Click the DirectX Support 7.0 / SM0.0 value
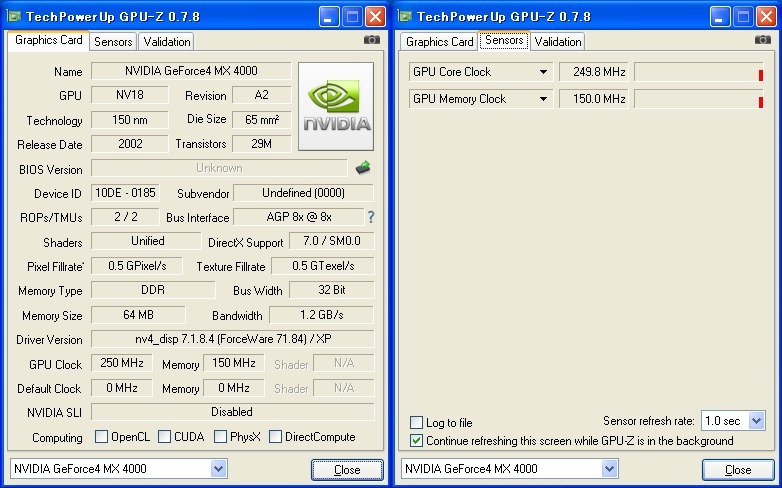Image resolution: width=782 pixels, height=488 pixels. coord(332,241)
